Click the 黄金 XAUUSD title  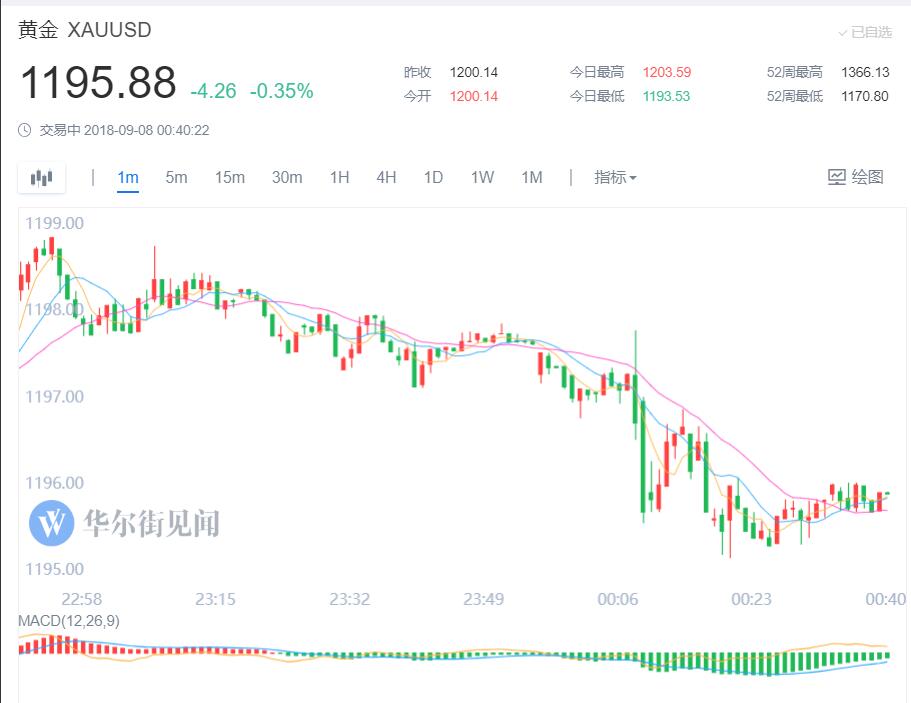coord(85,30)
